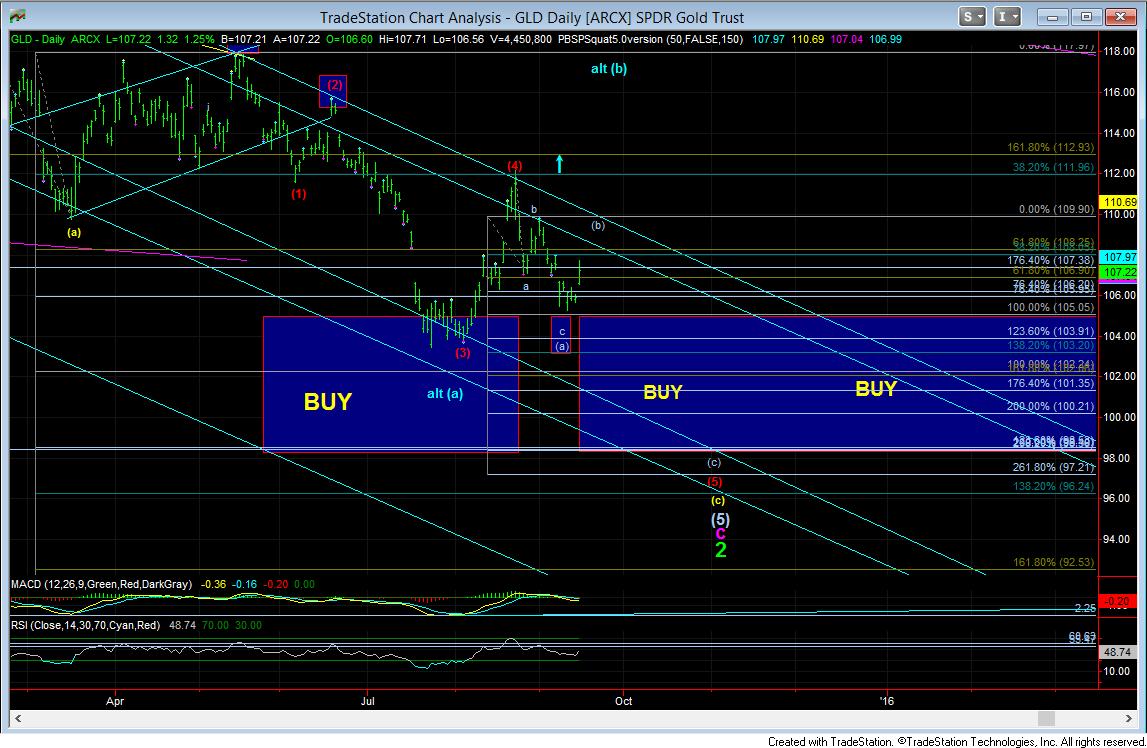The height and width of the screenshot is (748, 1147).
Task: Select the large white (5) label
Action: [x=721, y=519]
